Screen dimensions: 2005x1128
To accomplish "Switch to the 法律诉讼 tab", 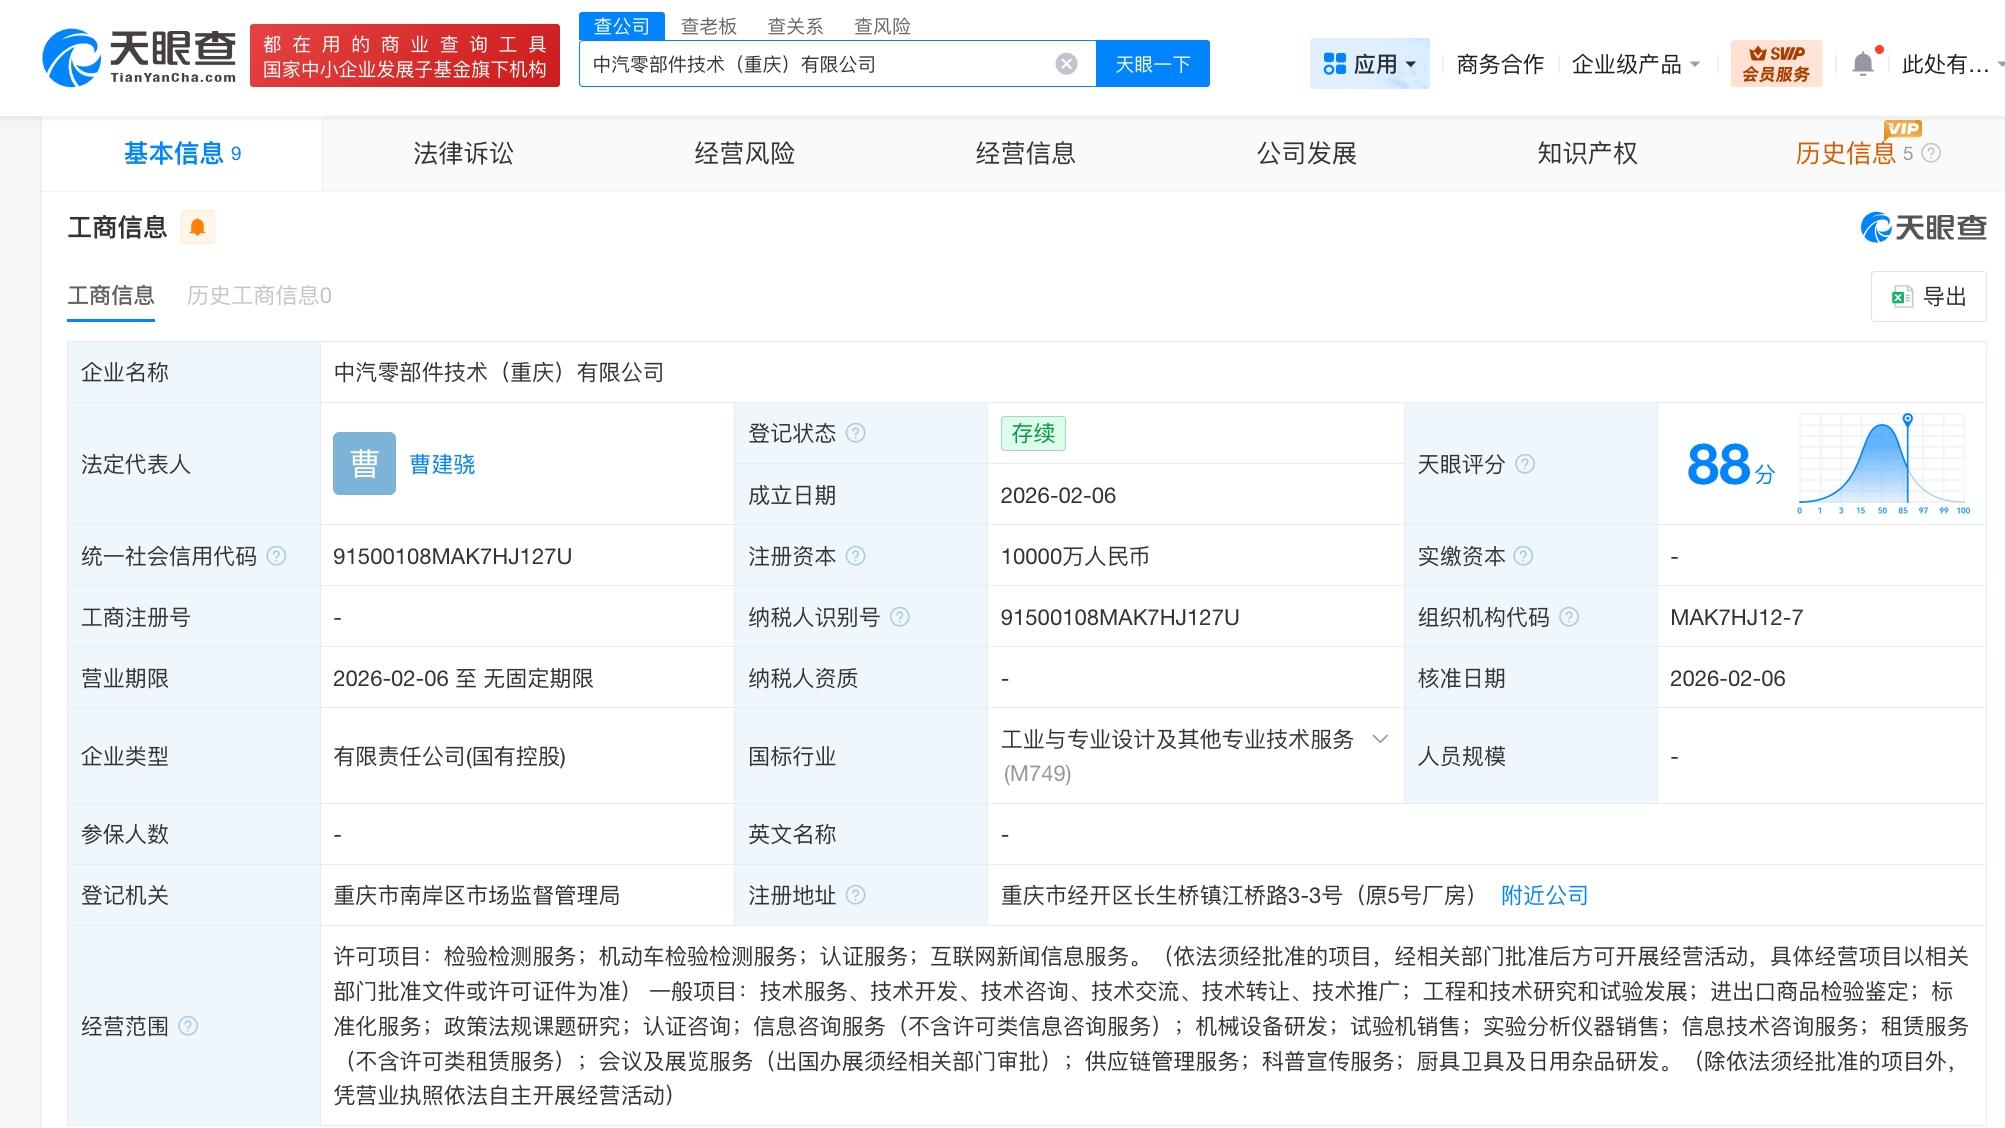I will tap(461, 153).
